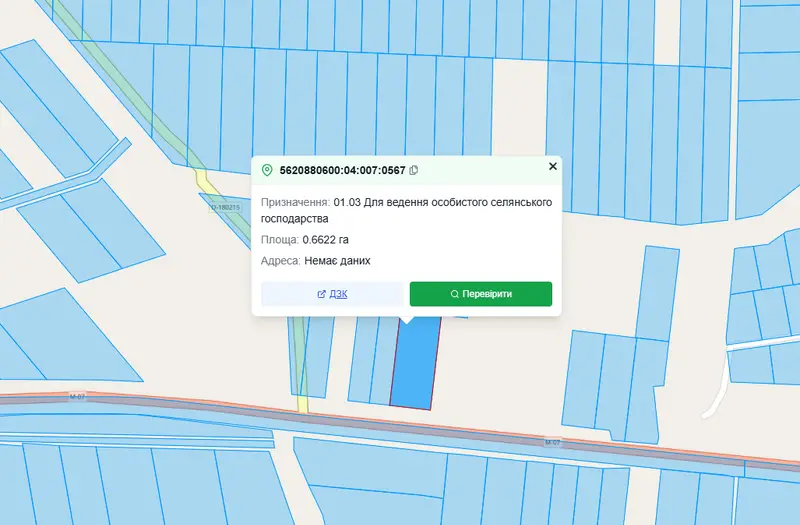Image resolution: width=800 pixels, height=525 pixels.
Task: Click the address value Немає даних
Action: (x=337, y=261)
